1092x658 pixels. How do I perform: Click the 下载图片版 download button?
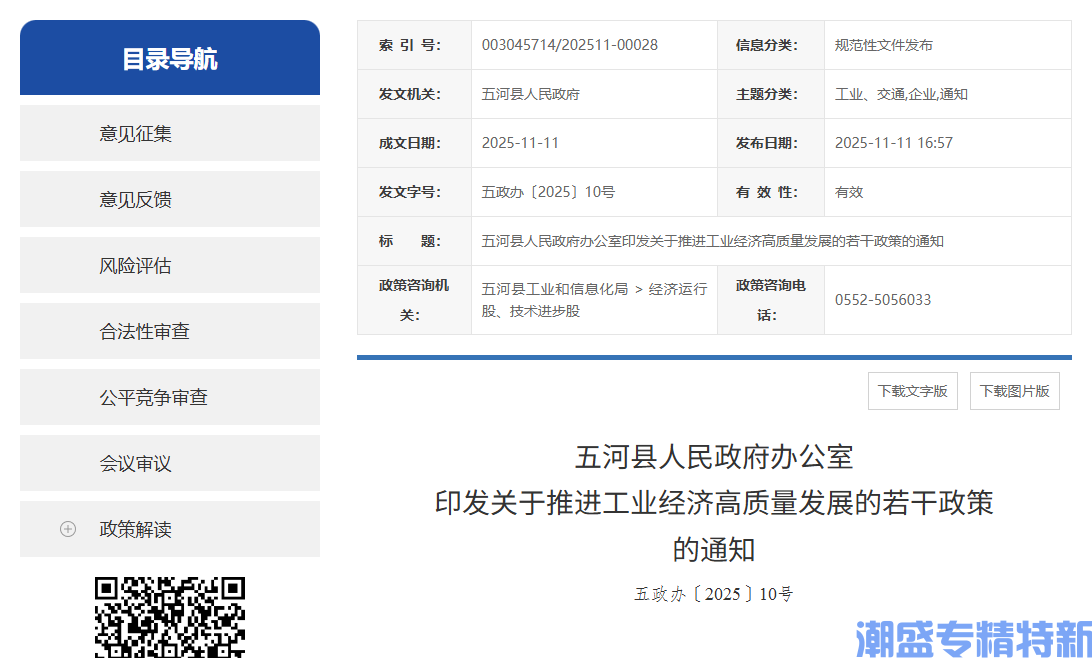pyautogui.click(x=1014, y=390)
